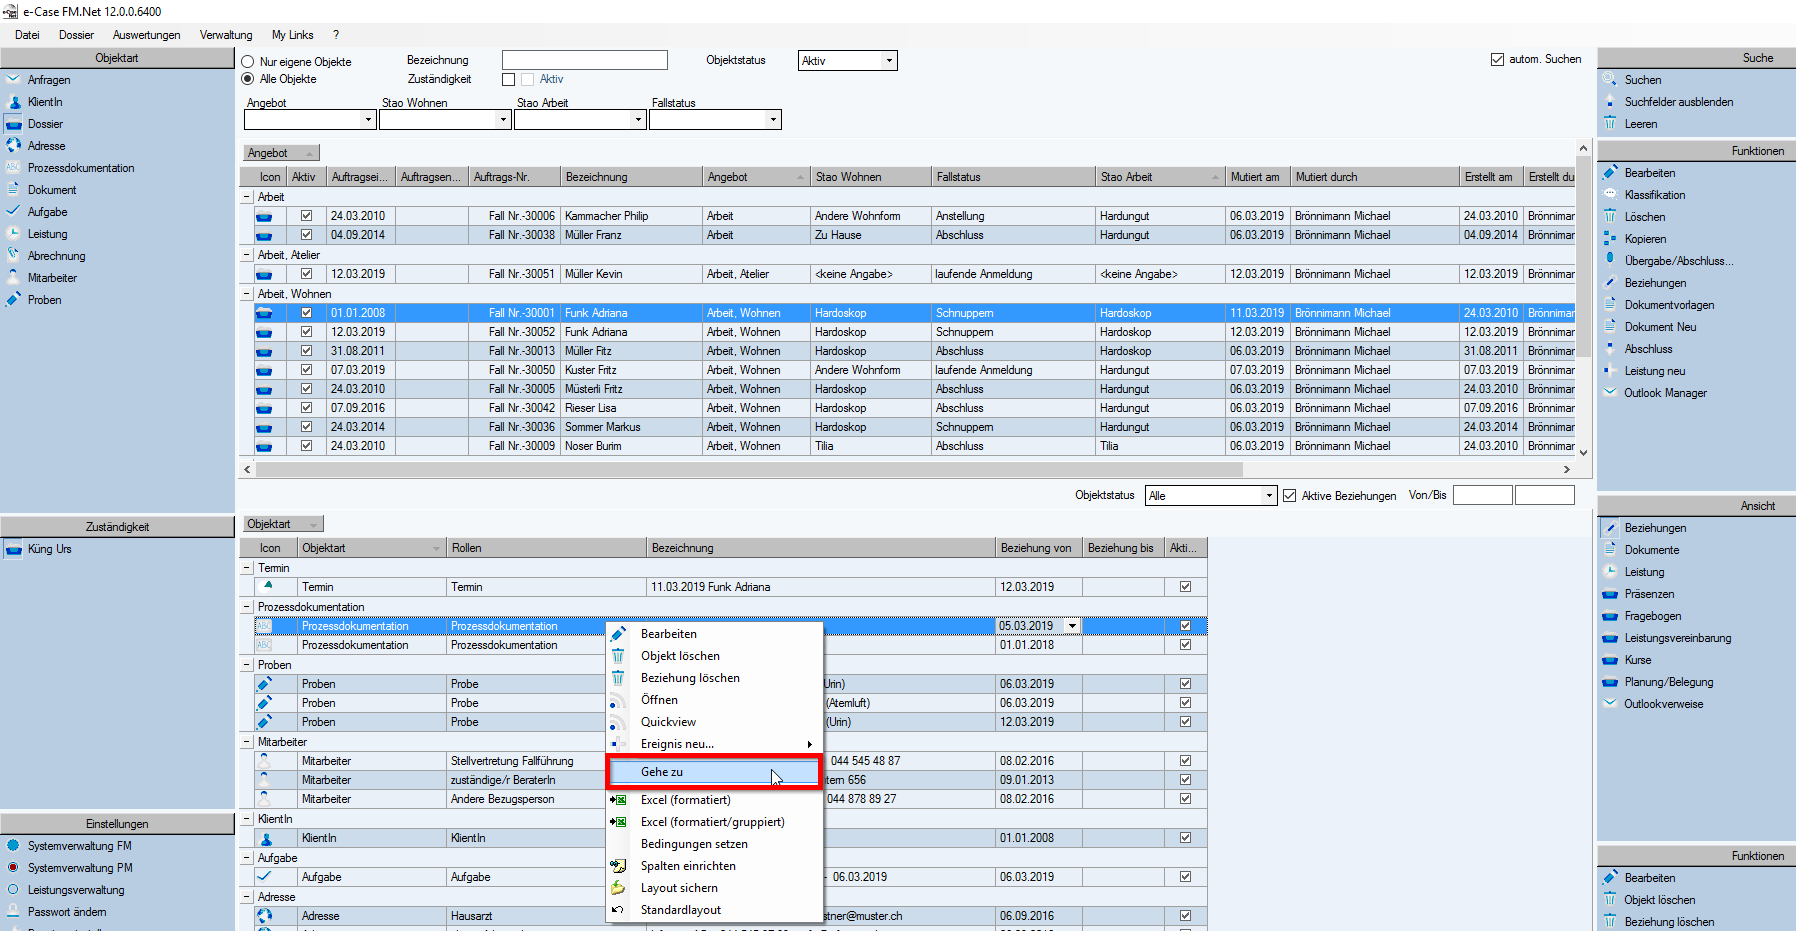Show Präsenzen view
The width and height of the screenshot is (1796, 931).
coord(1649,594)
